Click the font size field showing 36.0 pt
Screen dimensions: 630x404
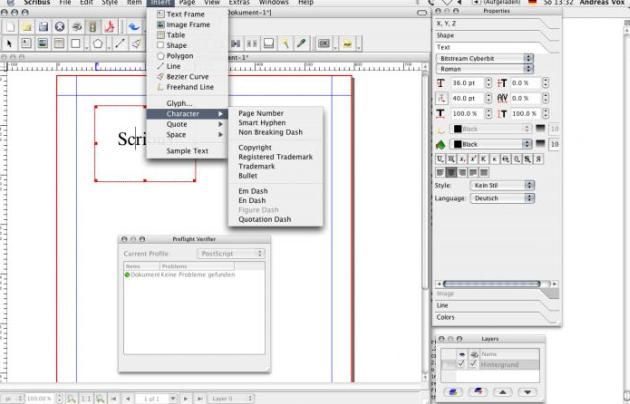[467, 83]
